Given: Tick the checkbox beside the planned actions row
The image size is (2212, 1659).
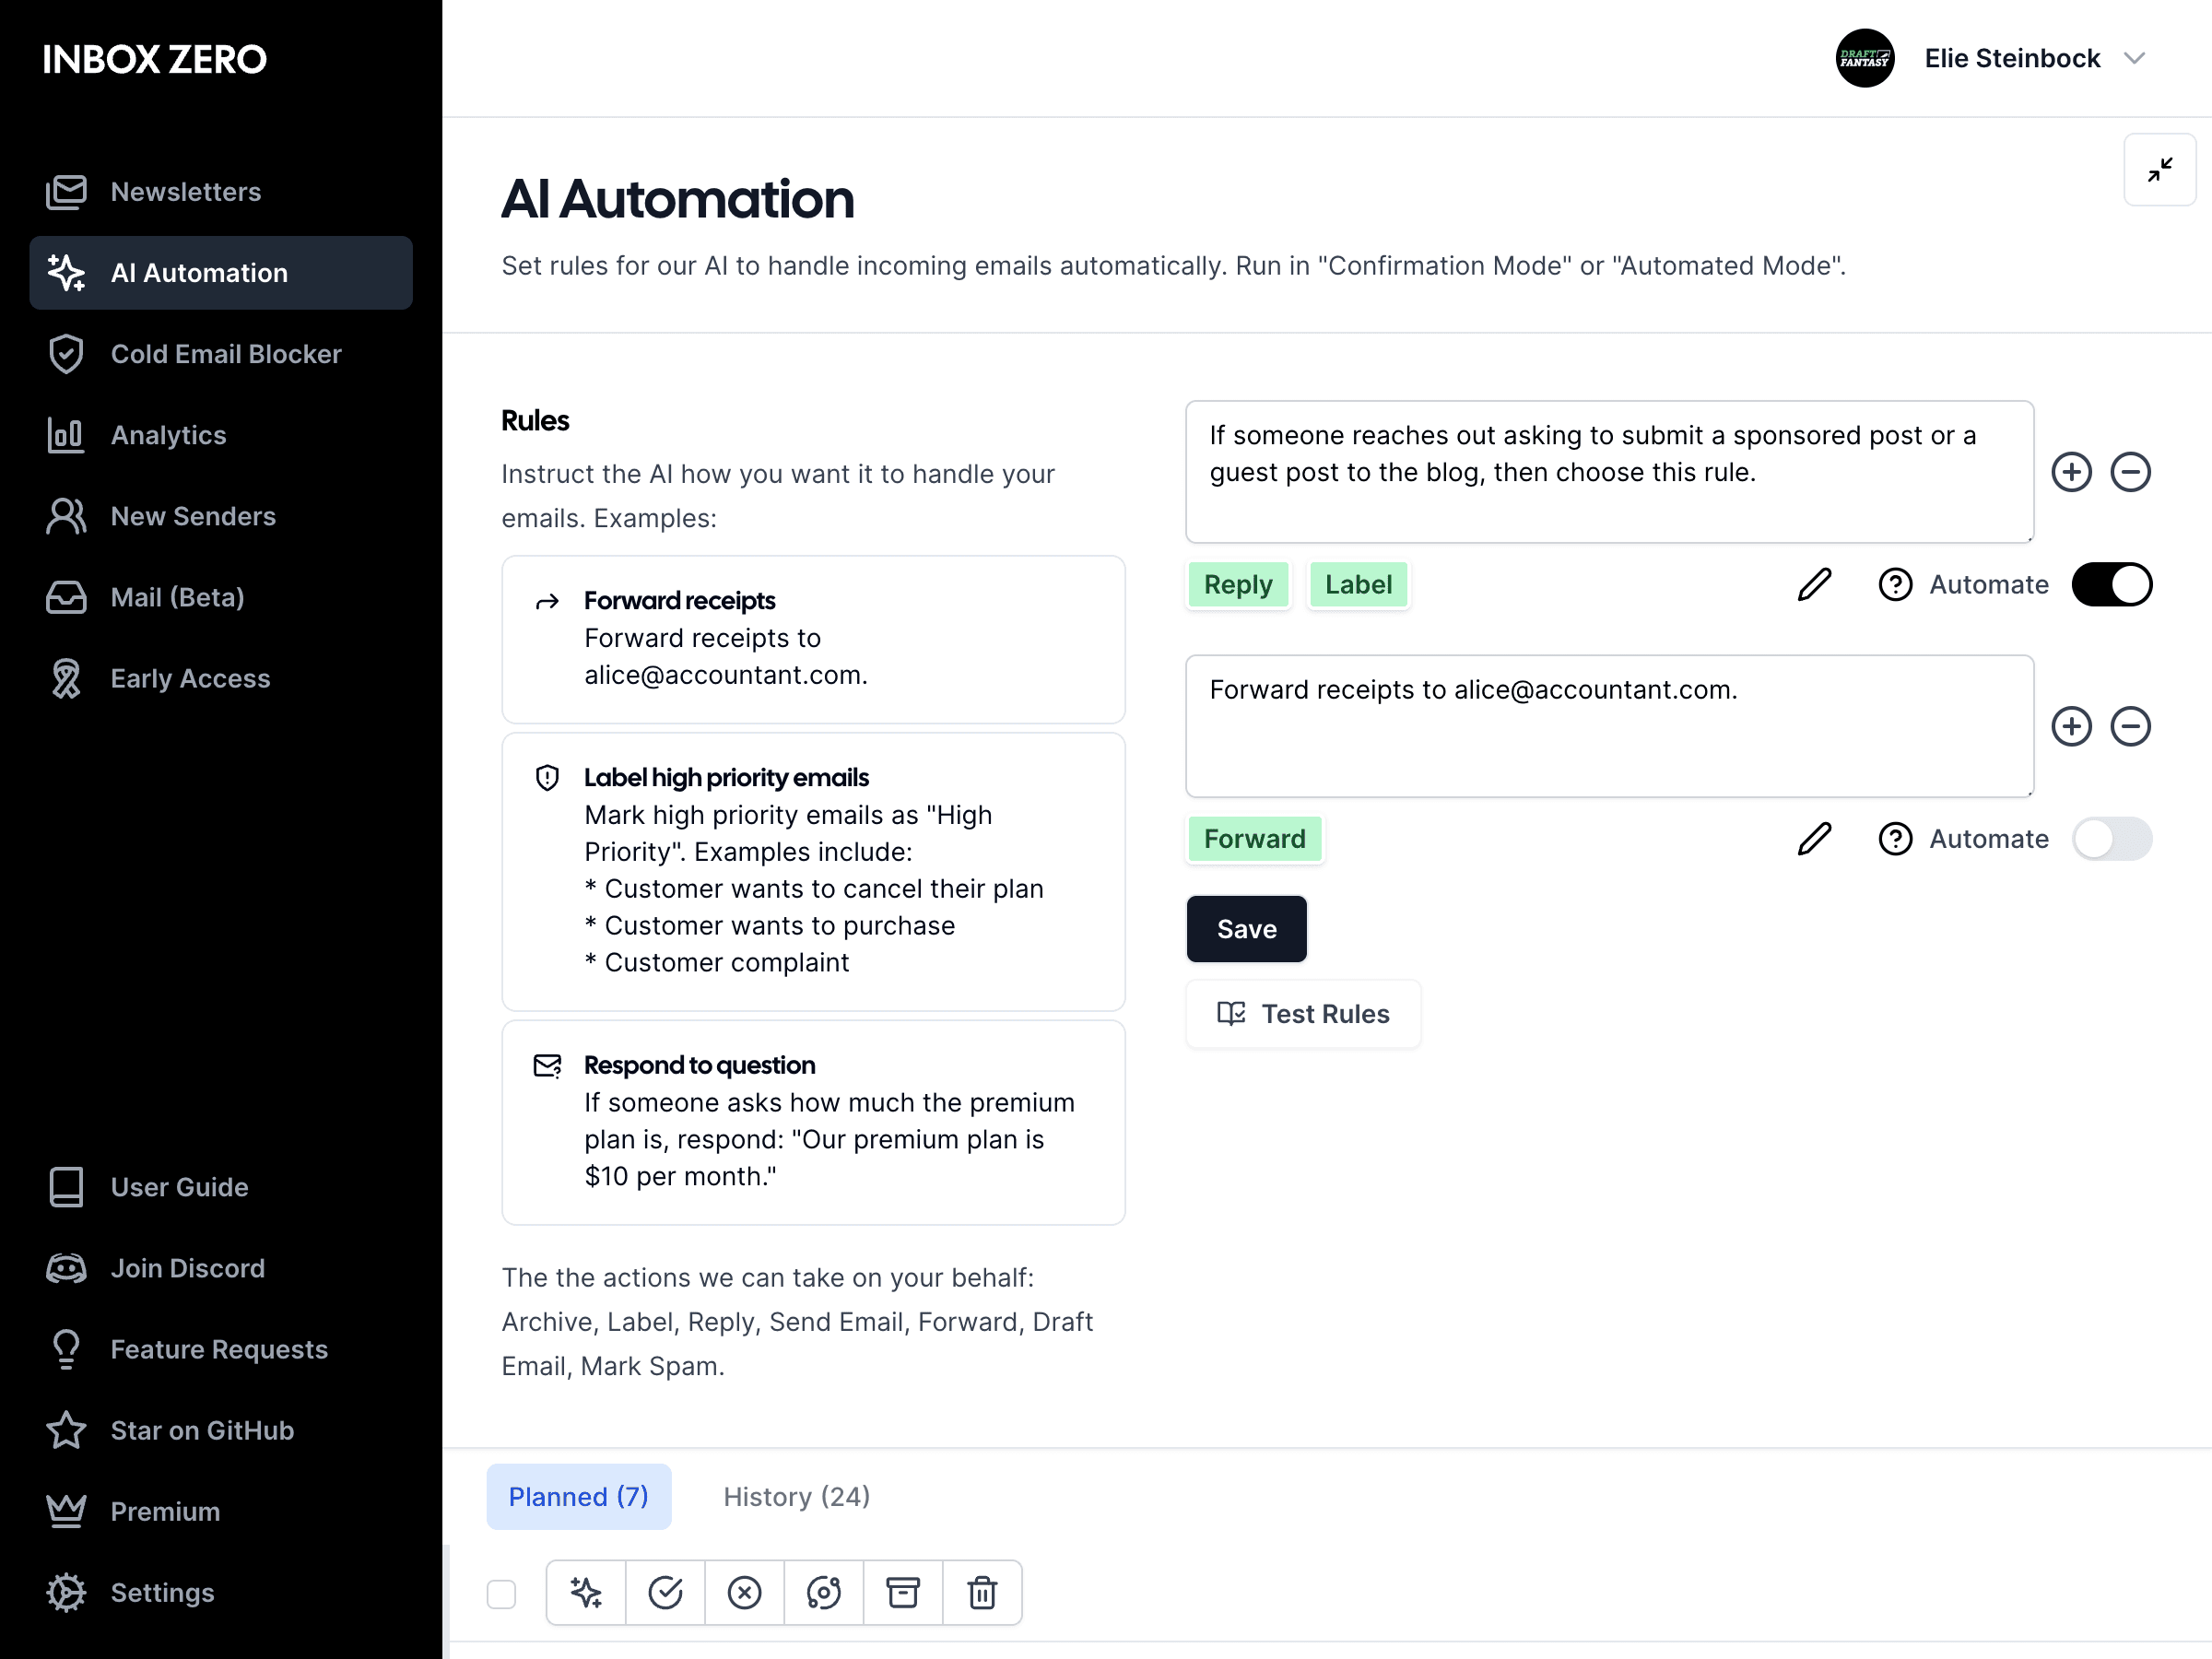Looking at the screenshot, I should 501,1592.
